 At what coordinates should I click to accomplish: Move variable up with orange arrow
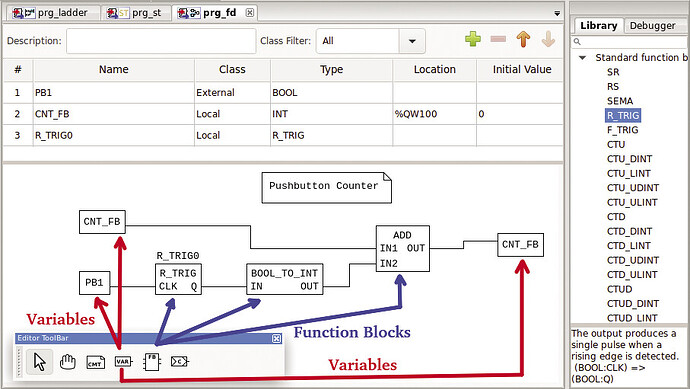coord(523,39)
